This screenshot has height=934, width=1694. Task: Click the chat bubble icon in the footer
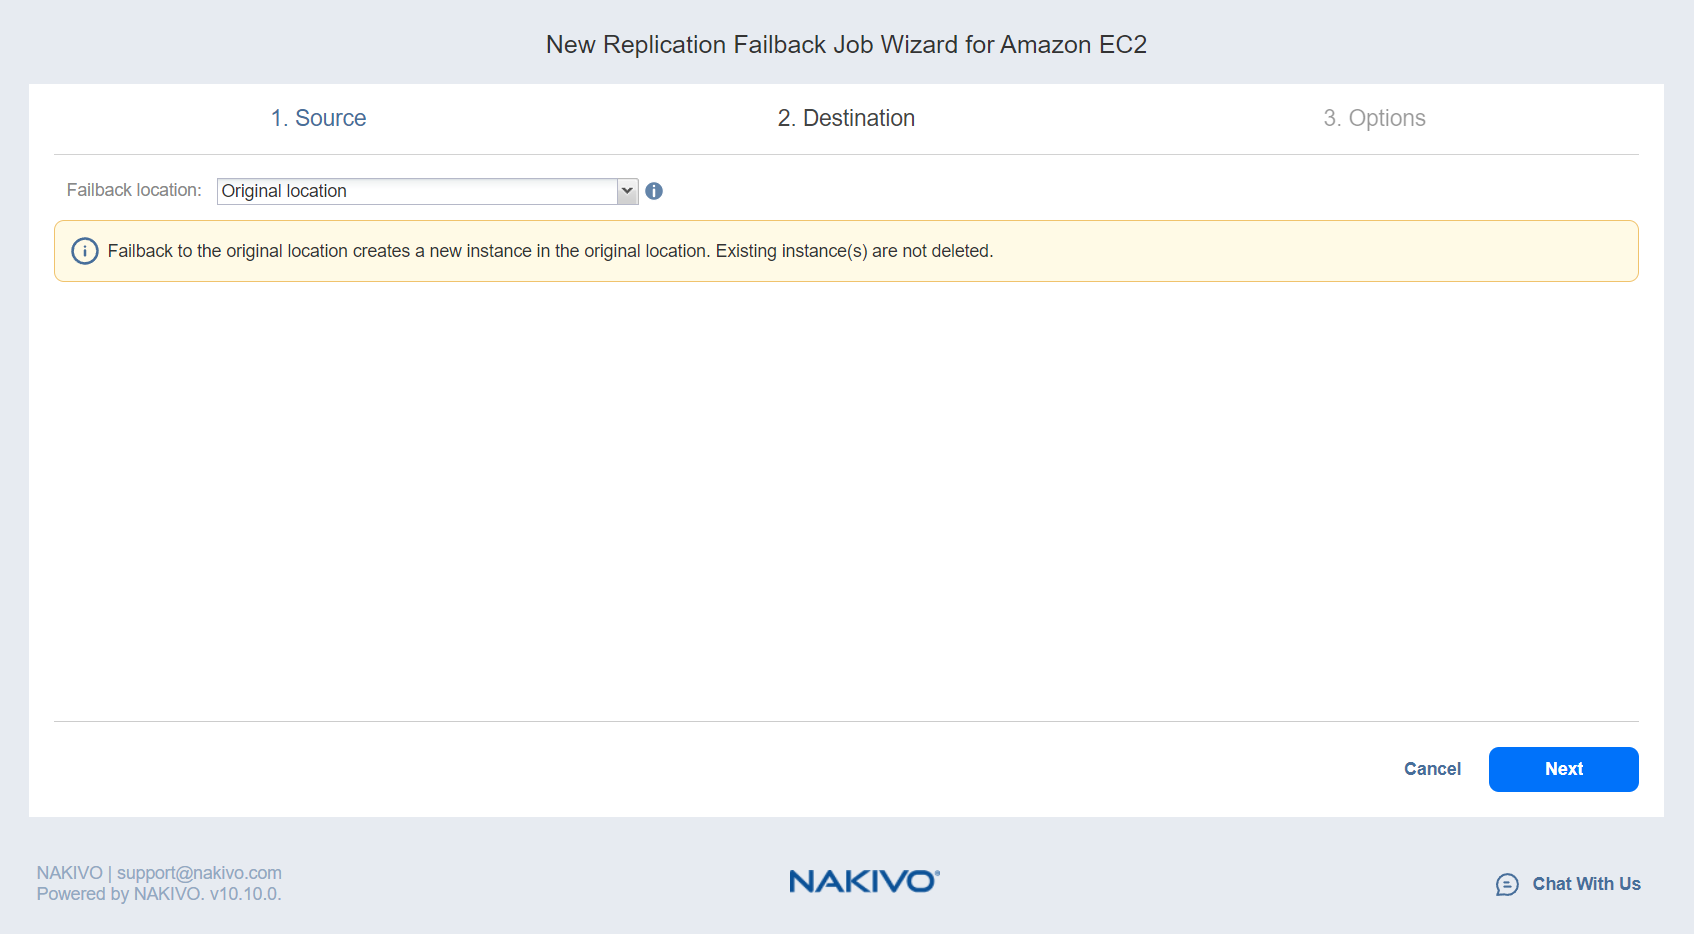pos(1506,884)
